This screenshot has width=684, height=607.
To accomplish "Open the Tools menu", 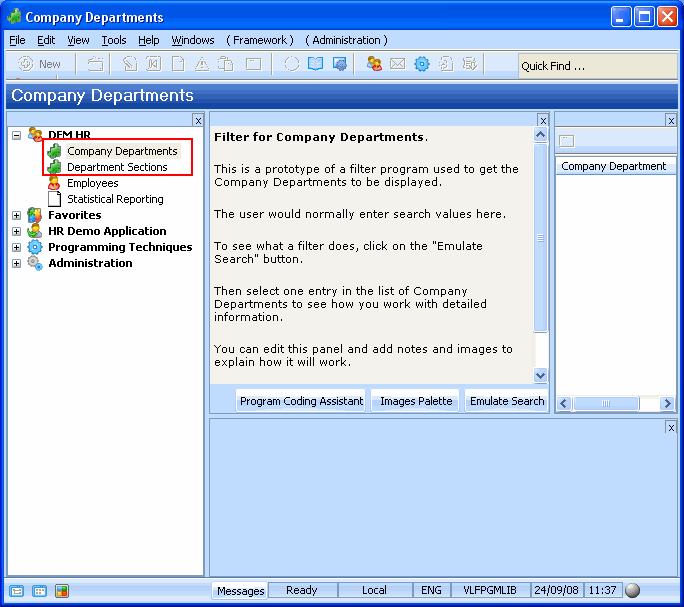I will (114, 40).
